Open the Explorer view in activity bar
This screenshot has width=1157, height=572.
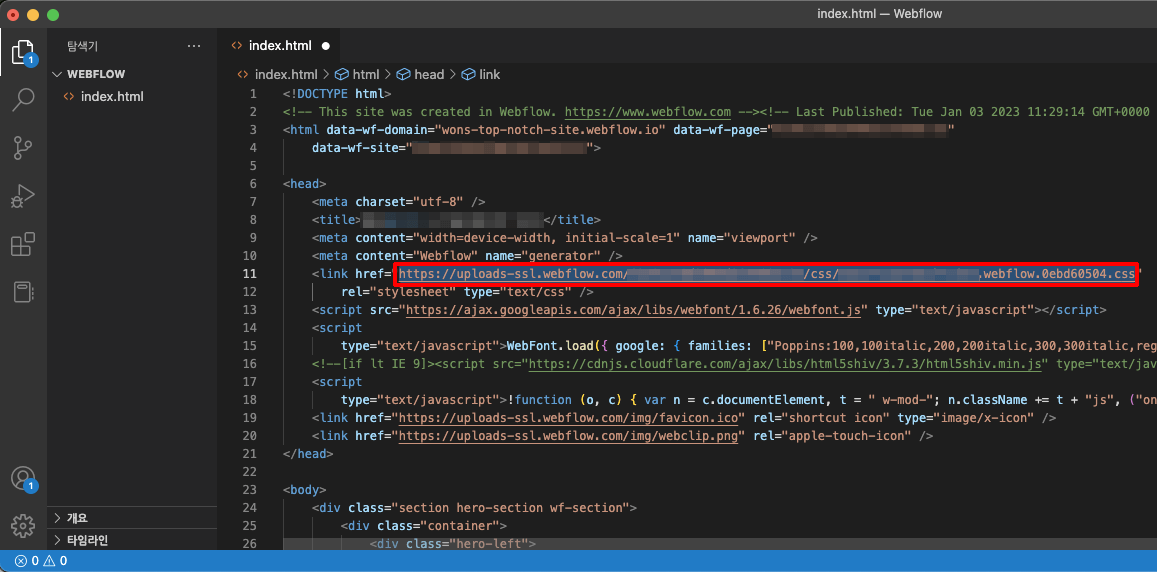(x=24, y=52)
